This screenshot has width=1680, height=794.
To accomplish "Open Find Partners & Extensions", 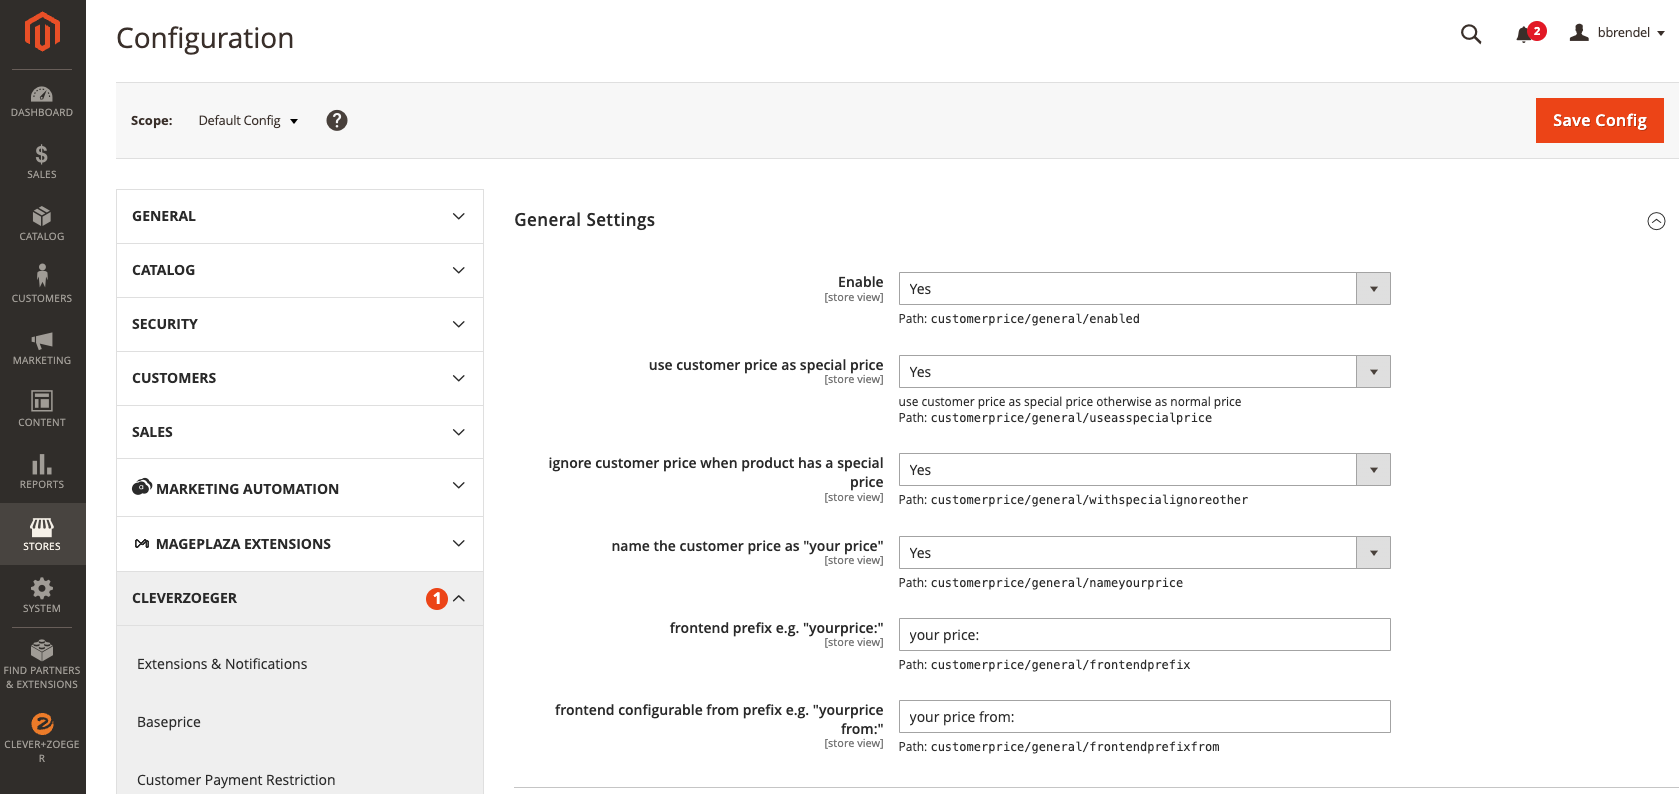I will pos(42,665).
